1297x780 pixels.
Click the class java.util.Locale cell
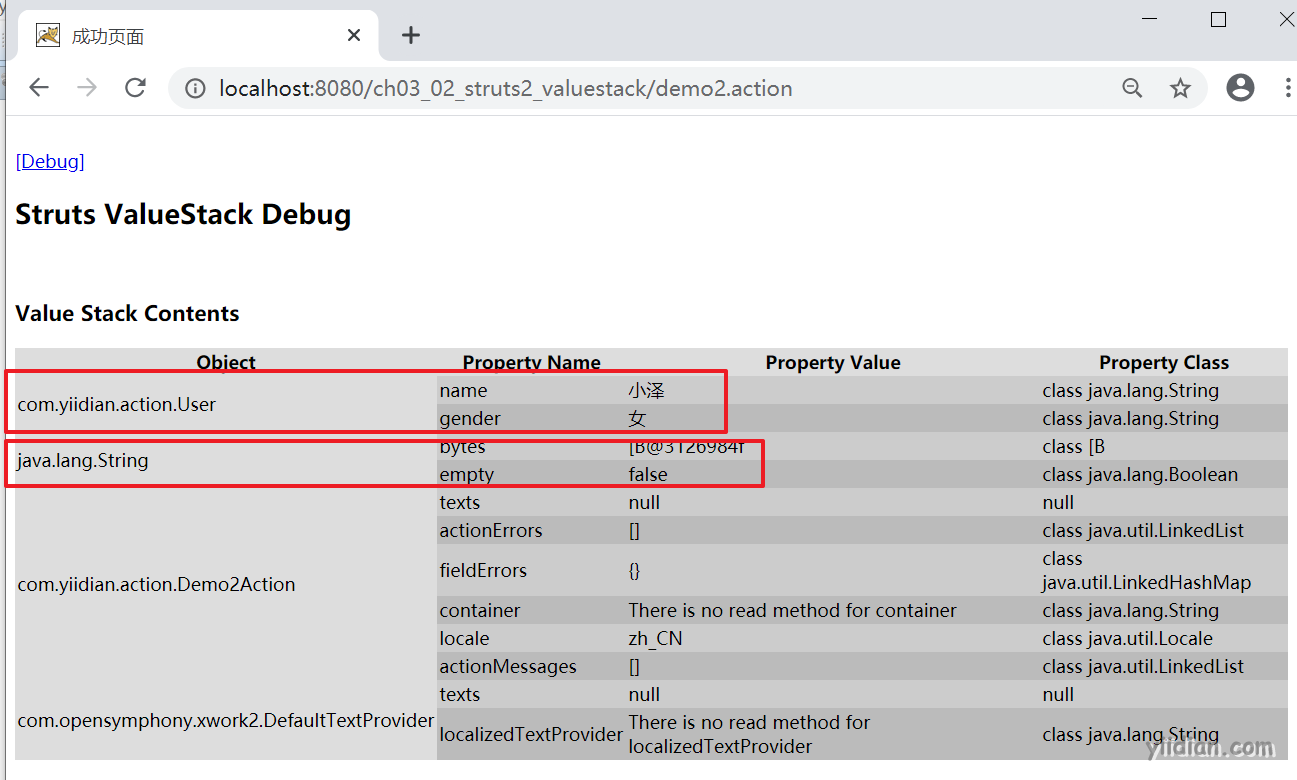point(1164,638)
